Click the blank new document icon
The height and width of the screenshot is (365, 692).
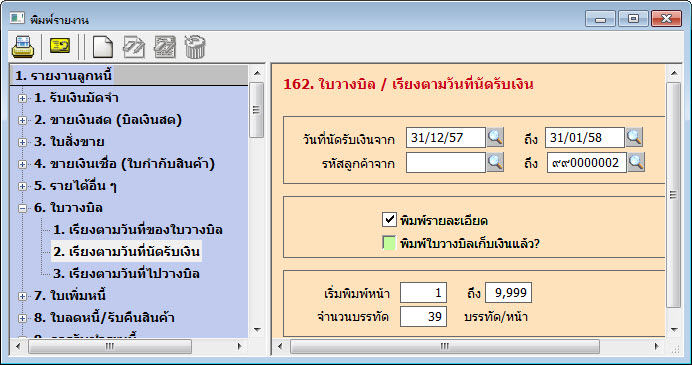click(x=103, y=47)
